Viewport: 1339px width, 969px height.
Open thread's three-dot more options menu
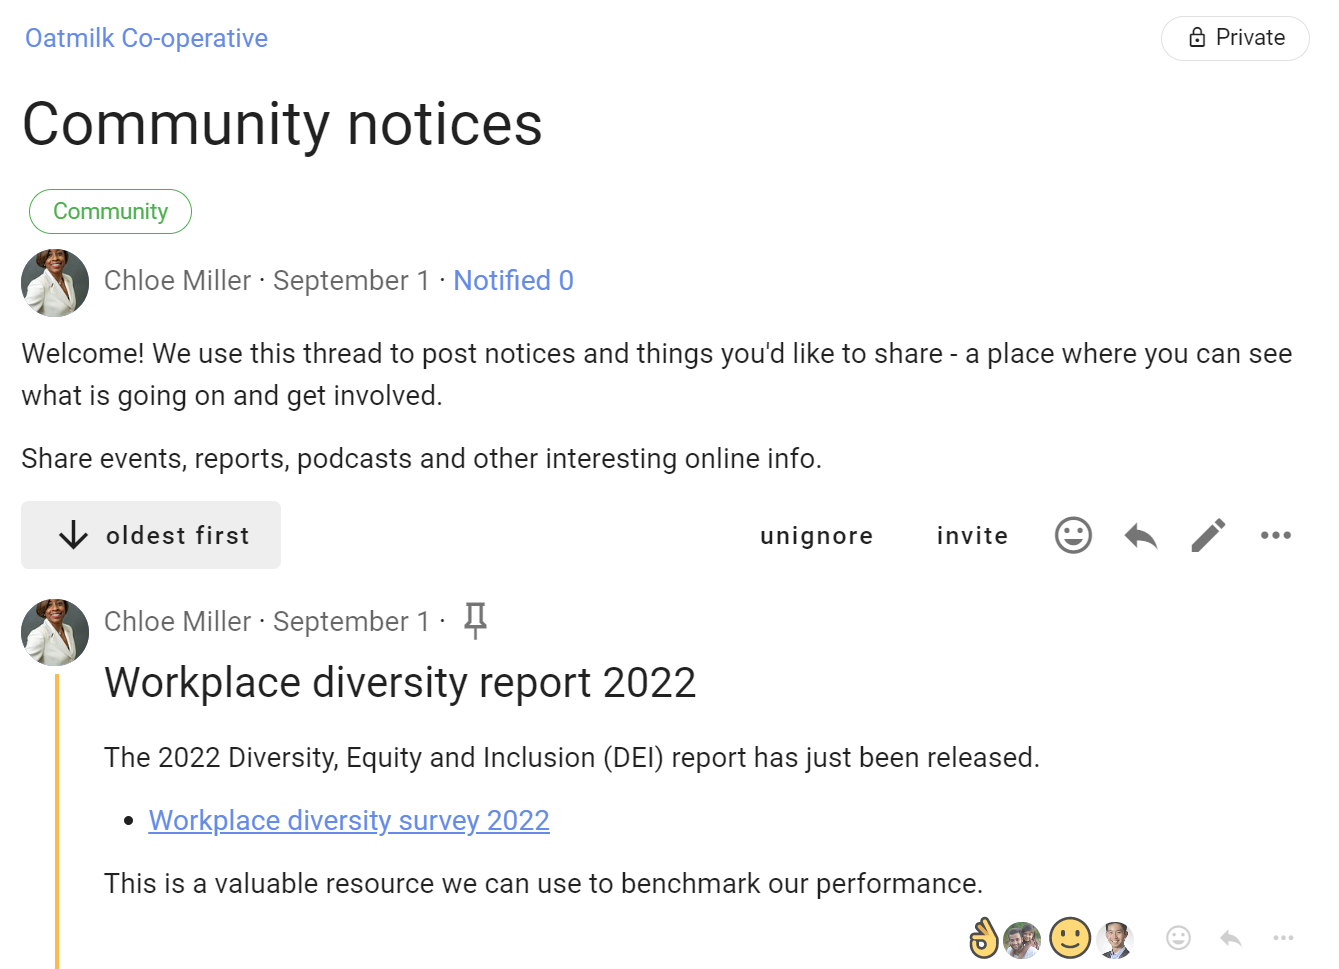point(1275,535)
